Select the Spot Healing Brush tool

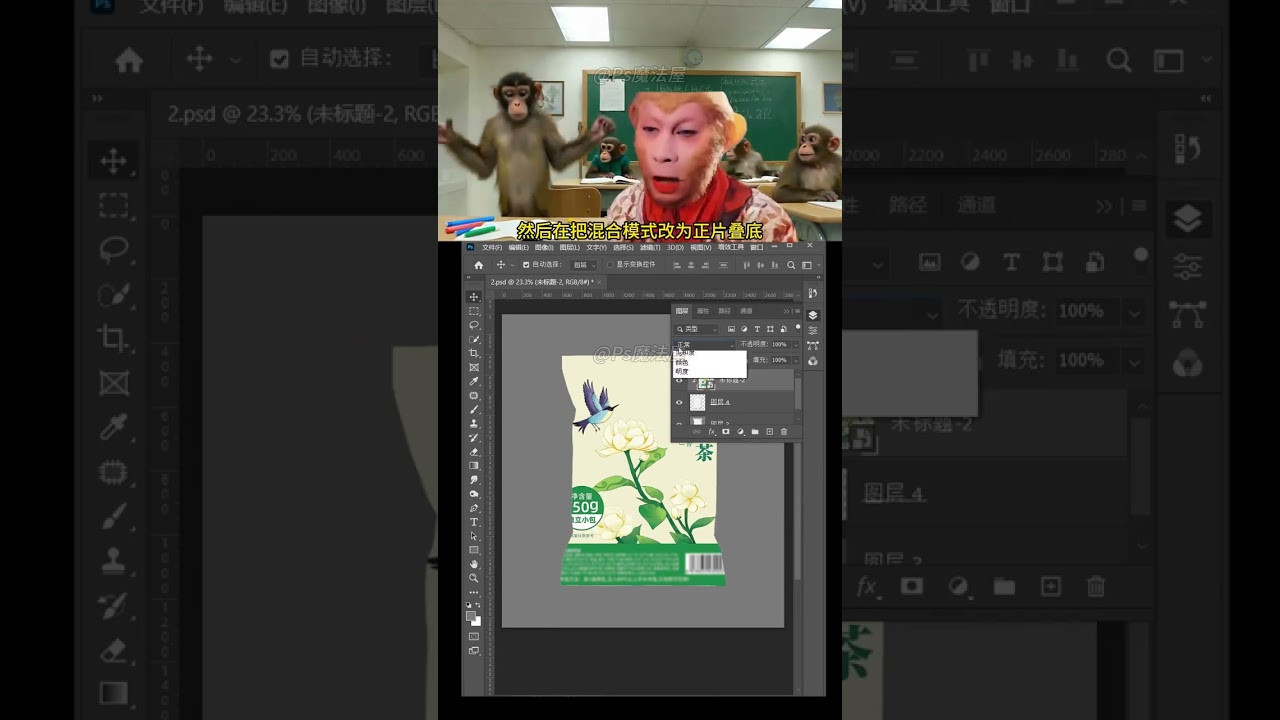tap(474, 395)
